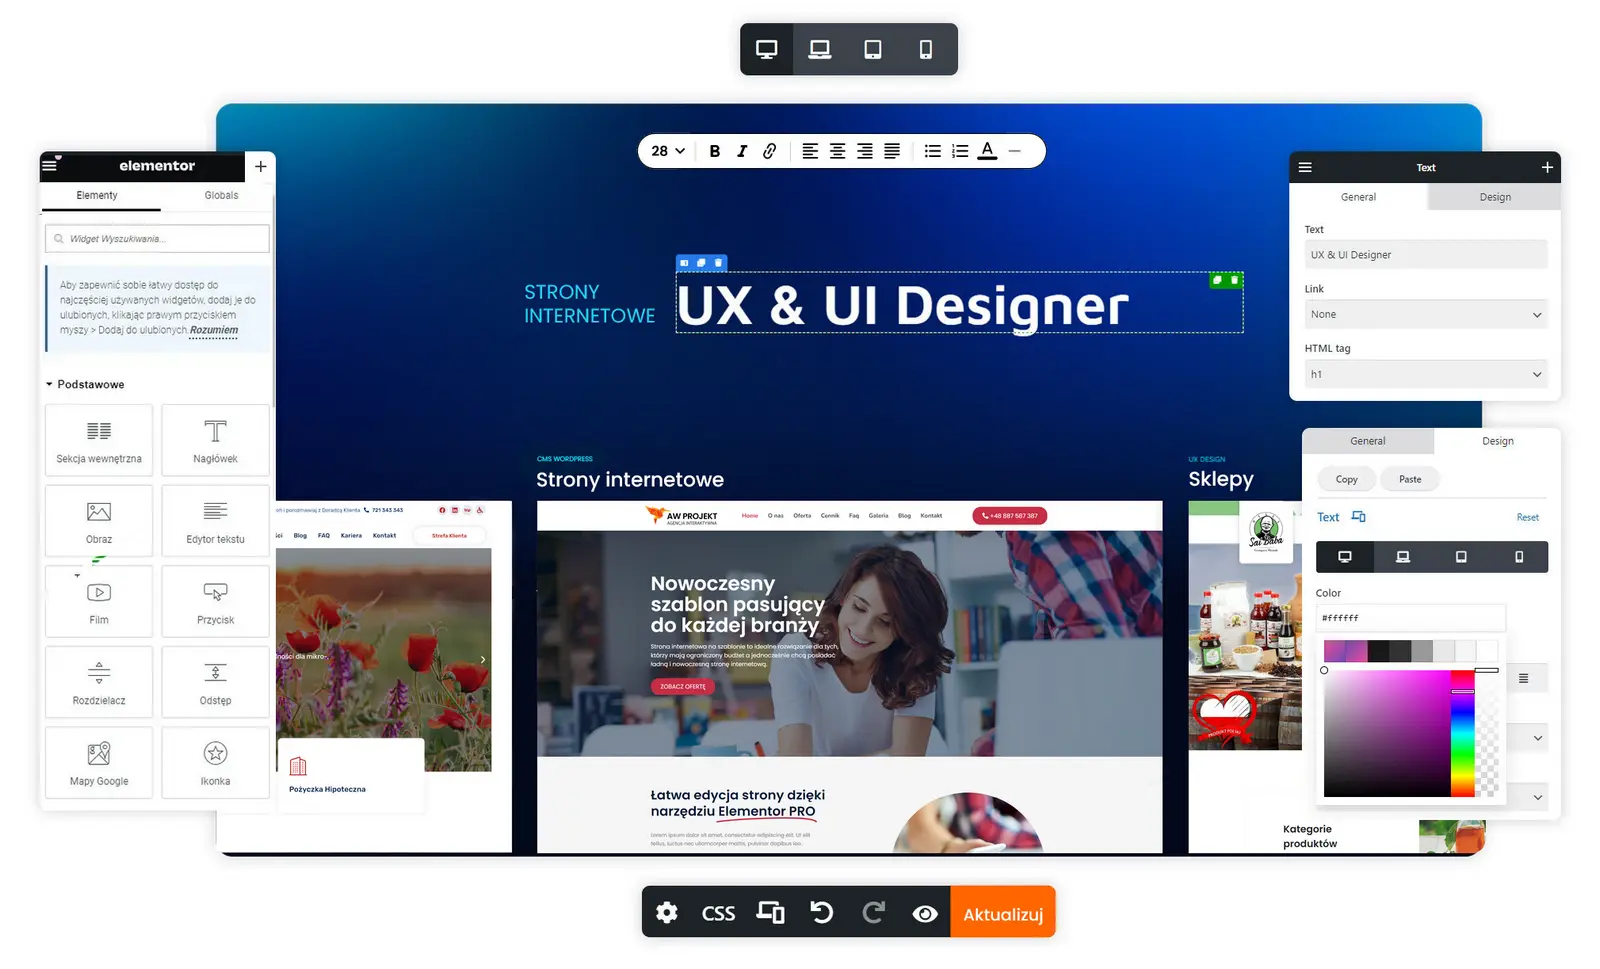This screenshot has height=969, width=1600.
Task: Switch to the Globals tab
Action: tap(221, 195)
